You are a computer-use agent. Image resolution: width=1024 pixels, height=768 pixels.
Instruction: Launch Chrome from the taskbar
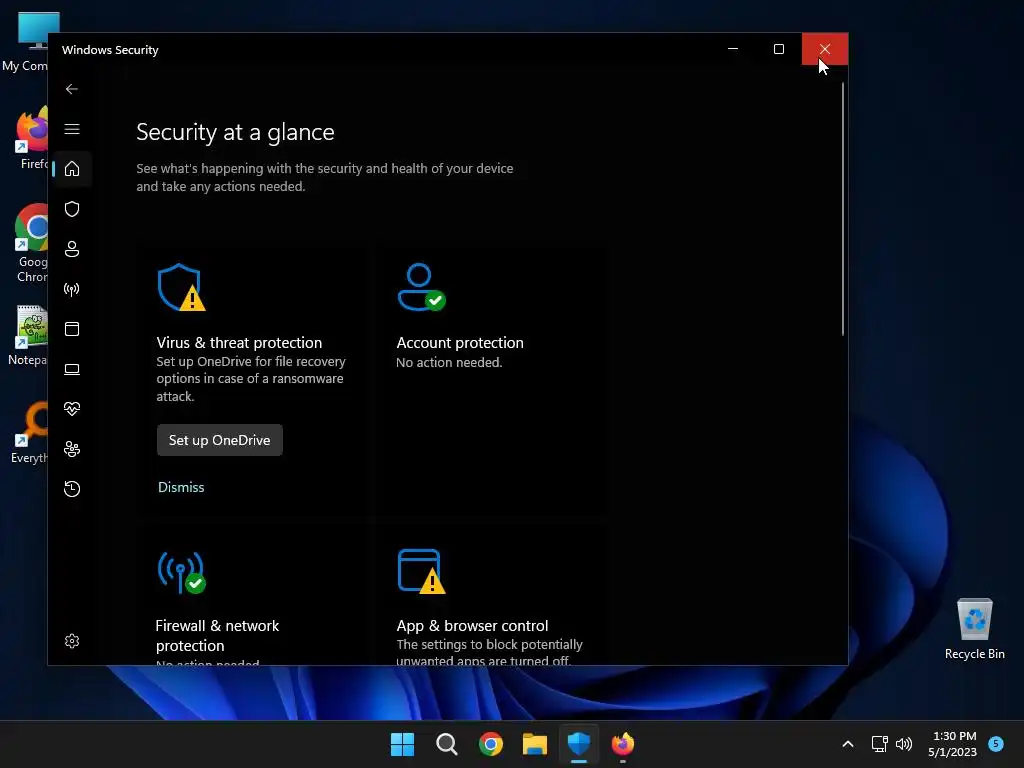(490, 744)
